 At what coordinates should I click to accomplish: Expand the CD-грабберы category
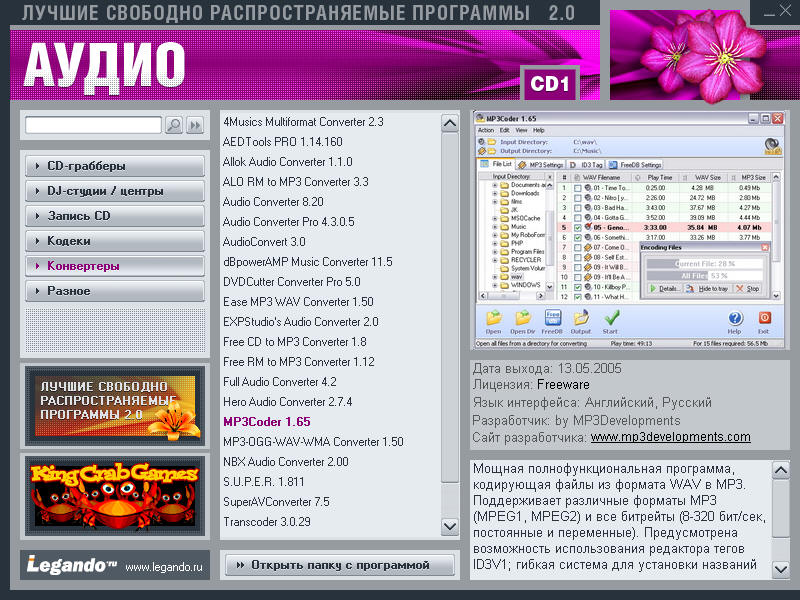[115, 166]
